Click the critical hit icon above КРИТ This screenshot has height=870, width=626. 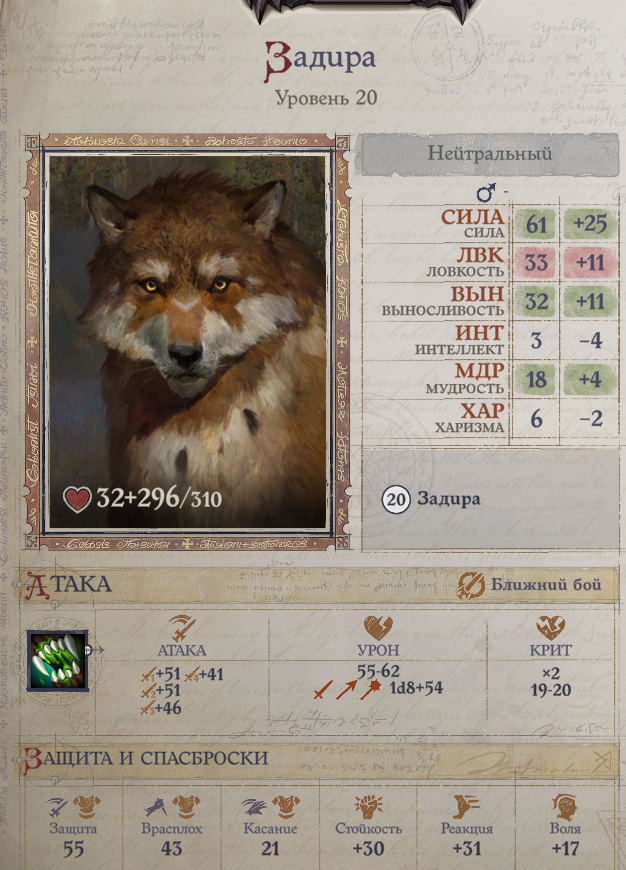(551, 628)
